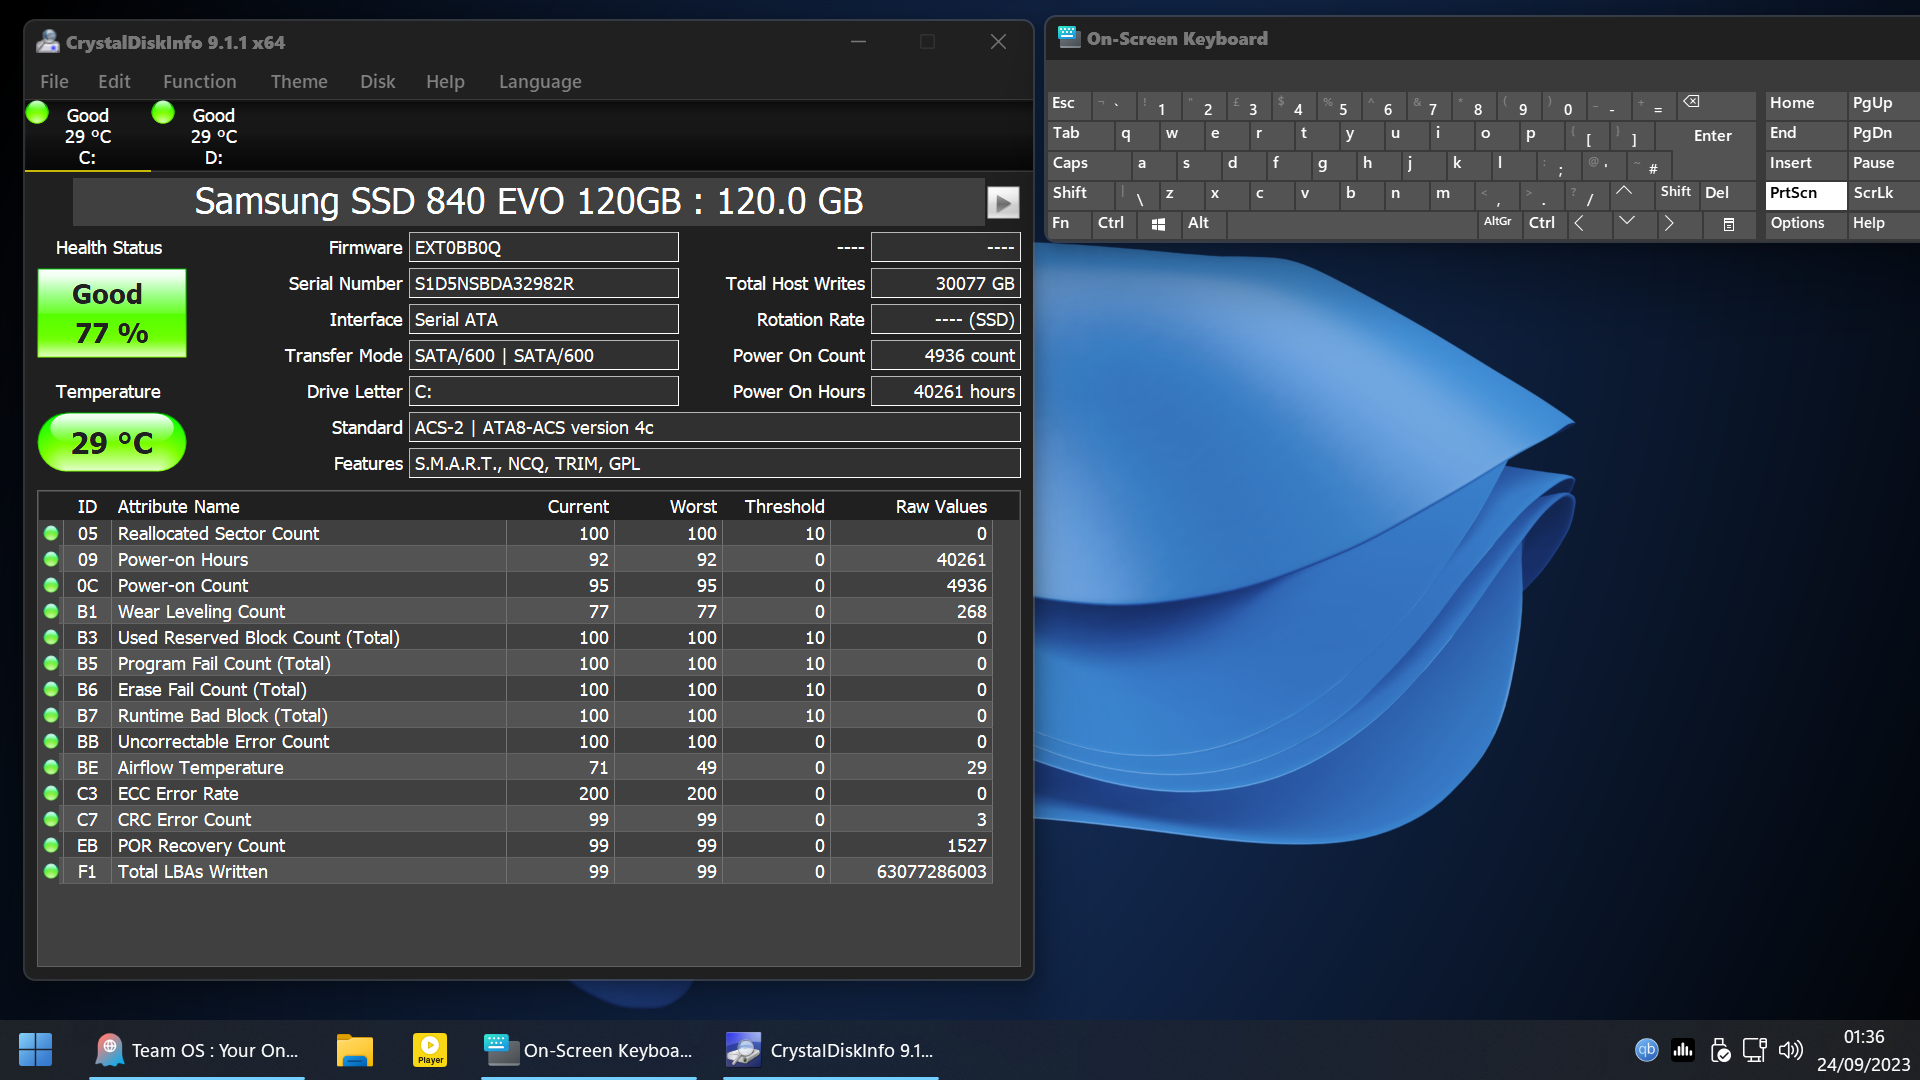Viewport: 1920px width, 1080px height.
Task: Click the Windows logo key on keyboard
Action: coord(1158,224)
